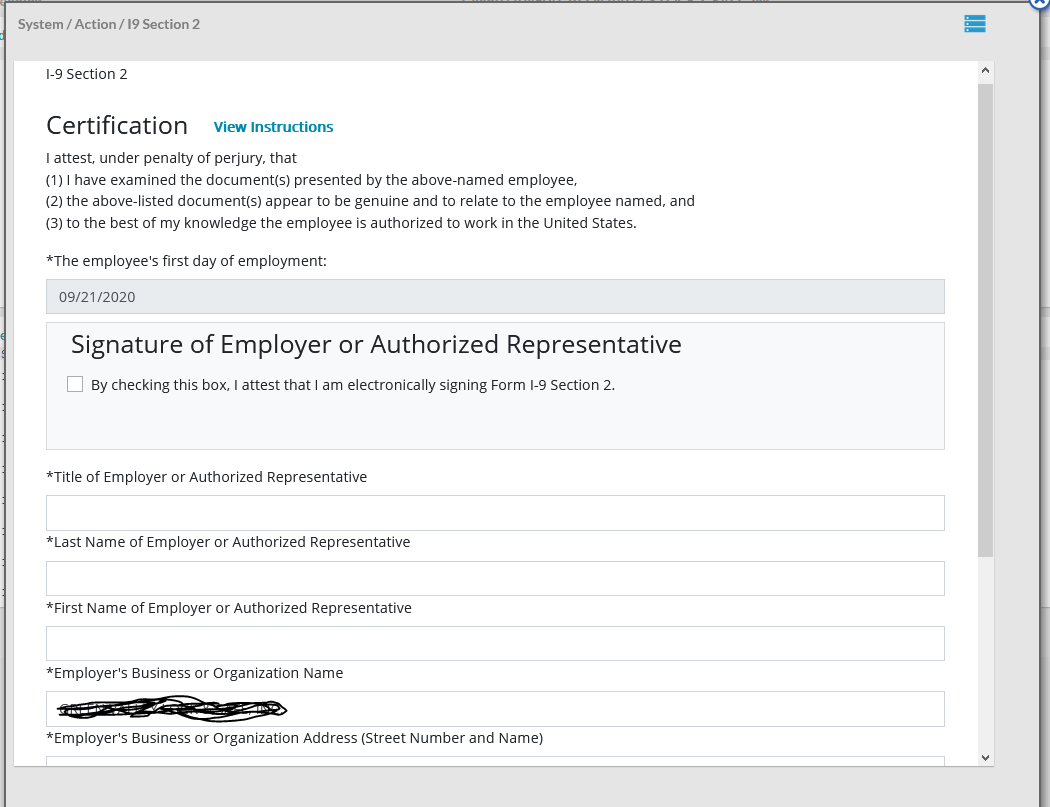
Task: Close the I9 Section 2 dialog
Action: [1040, 3]
